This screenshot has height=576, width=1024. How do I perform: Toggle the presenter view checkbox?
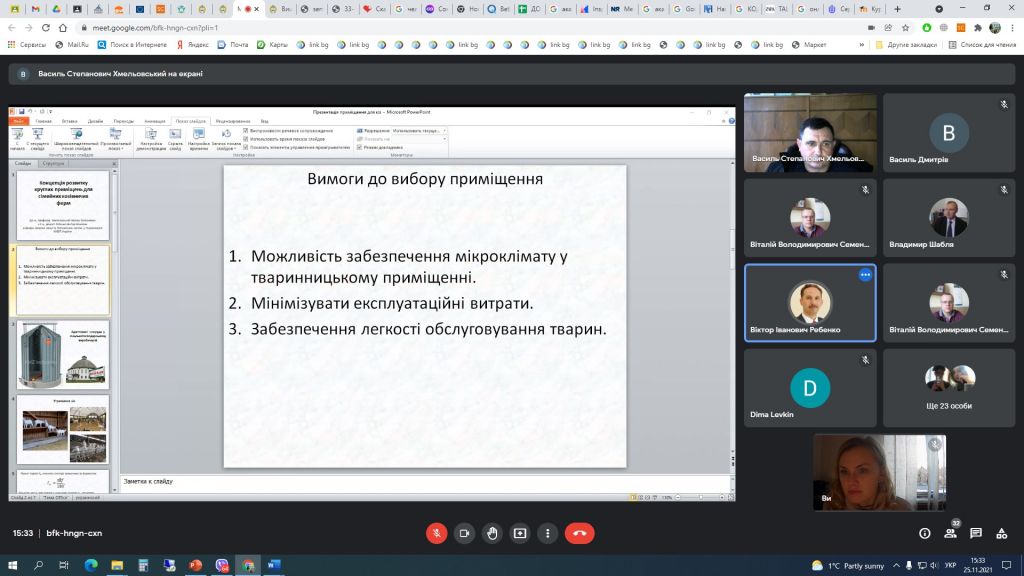(x=360, y=148)
